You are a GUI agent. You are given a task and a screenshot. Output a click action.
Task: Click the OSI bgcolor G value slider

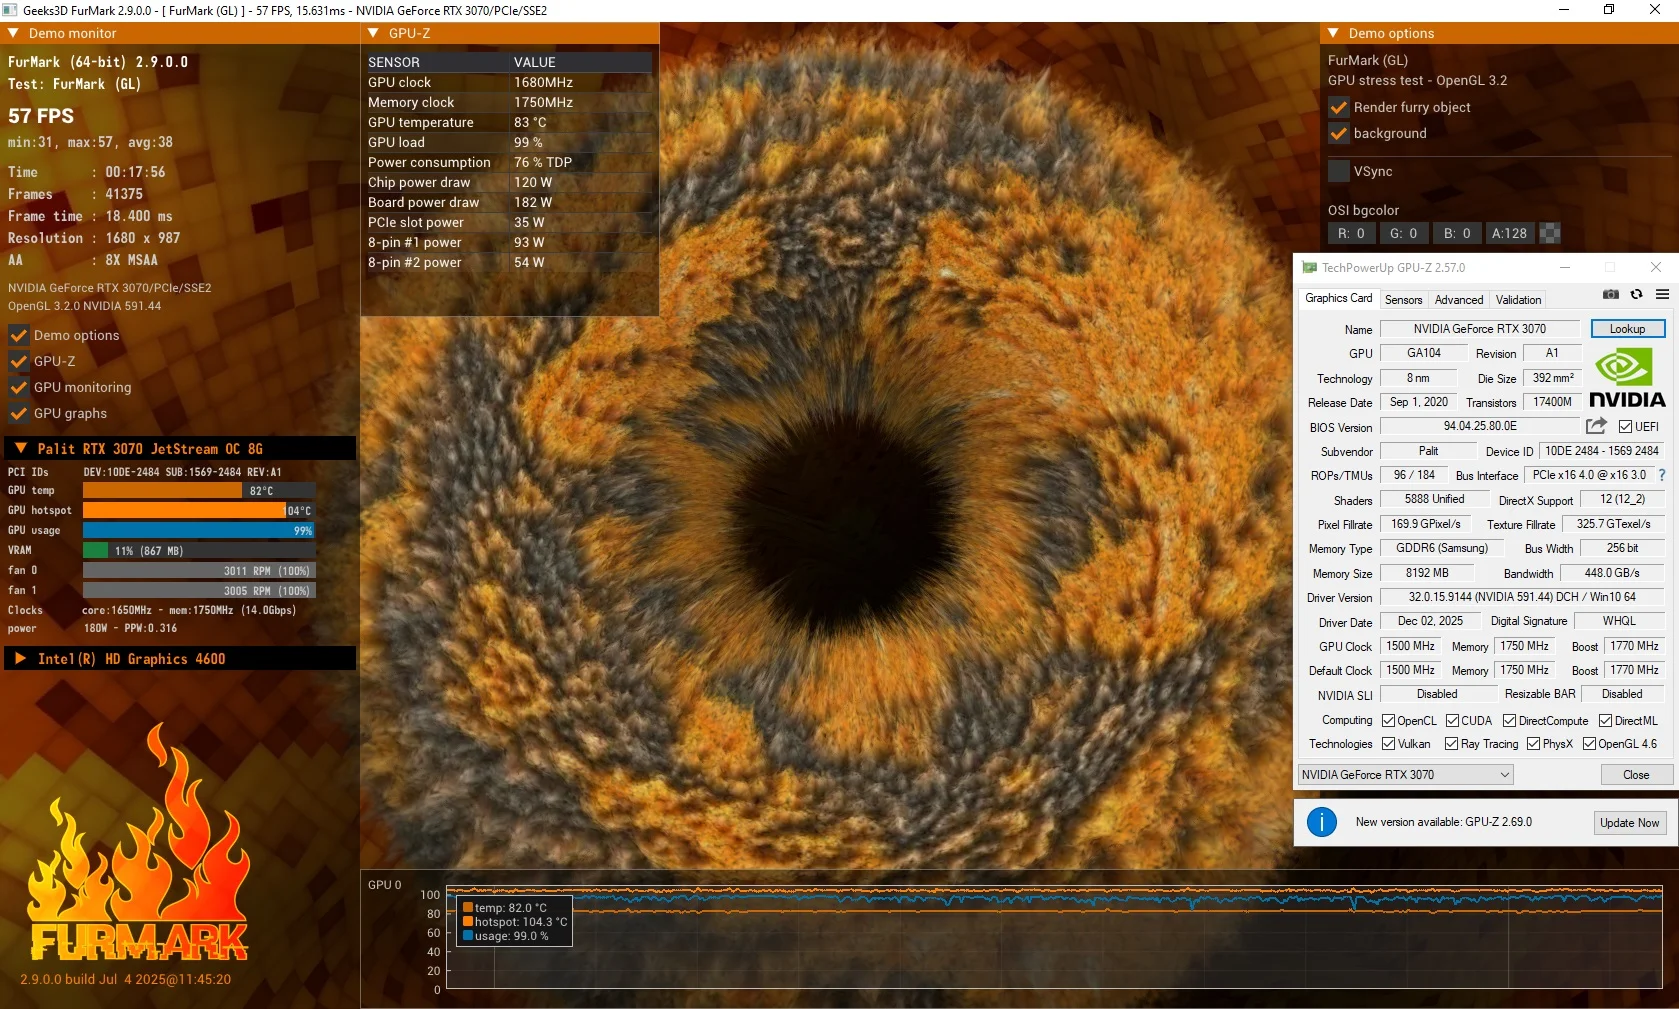tap(1403, 234)
